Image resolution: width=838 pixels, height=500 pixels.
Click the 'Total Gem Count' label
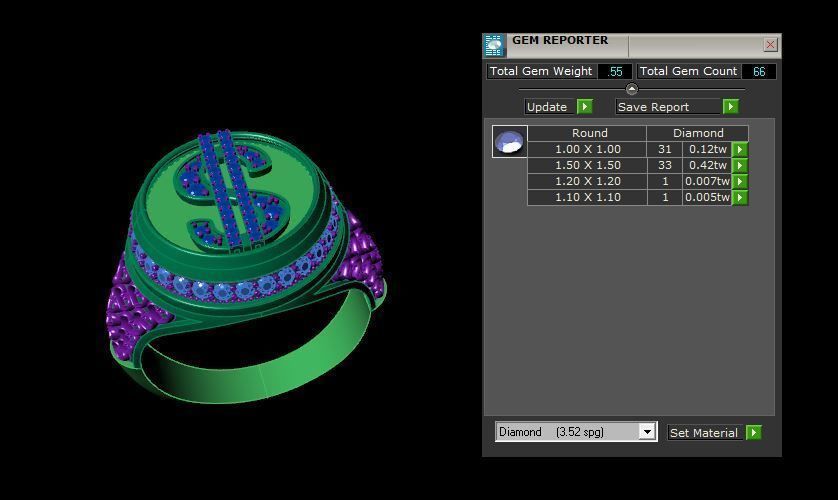(x=688, y=72)
